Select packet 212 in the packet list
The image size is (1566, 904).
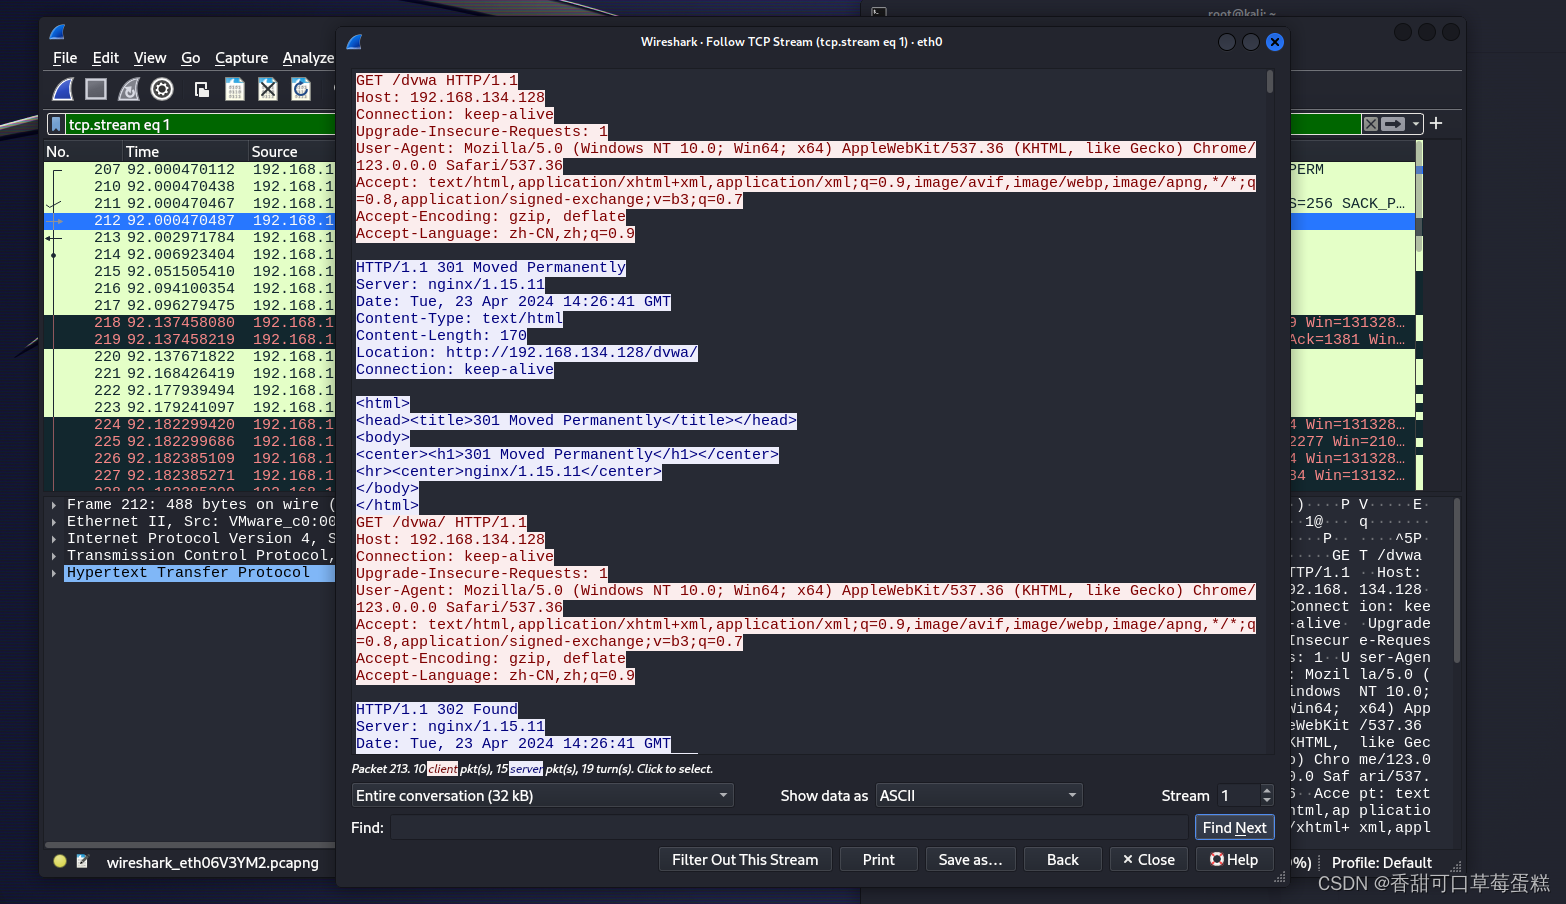click(190, 220)
